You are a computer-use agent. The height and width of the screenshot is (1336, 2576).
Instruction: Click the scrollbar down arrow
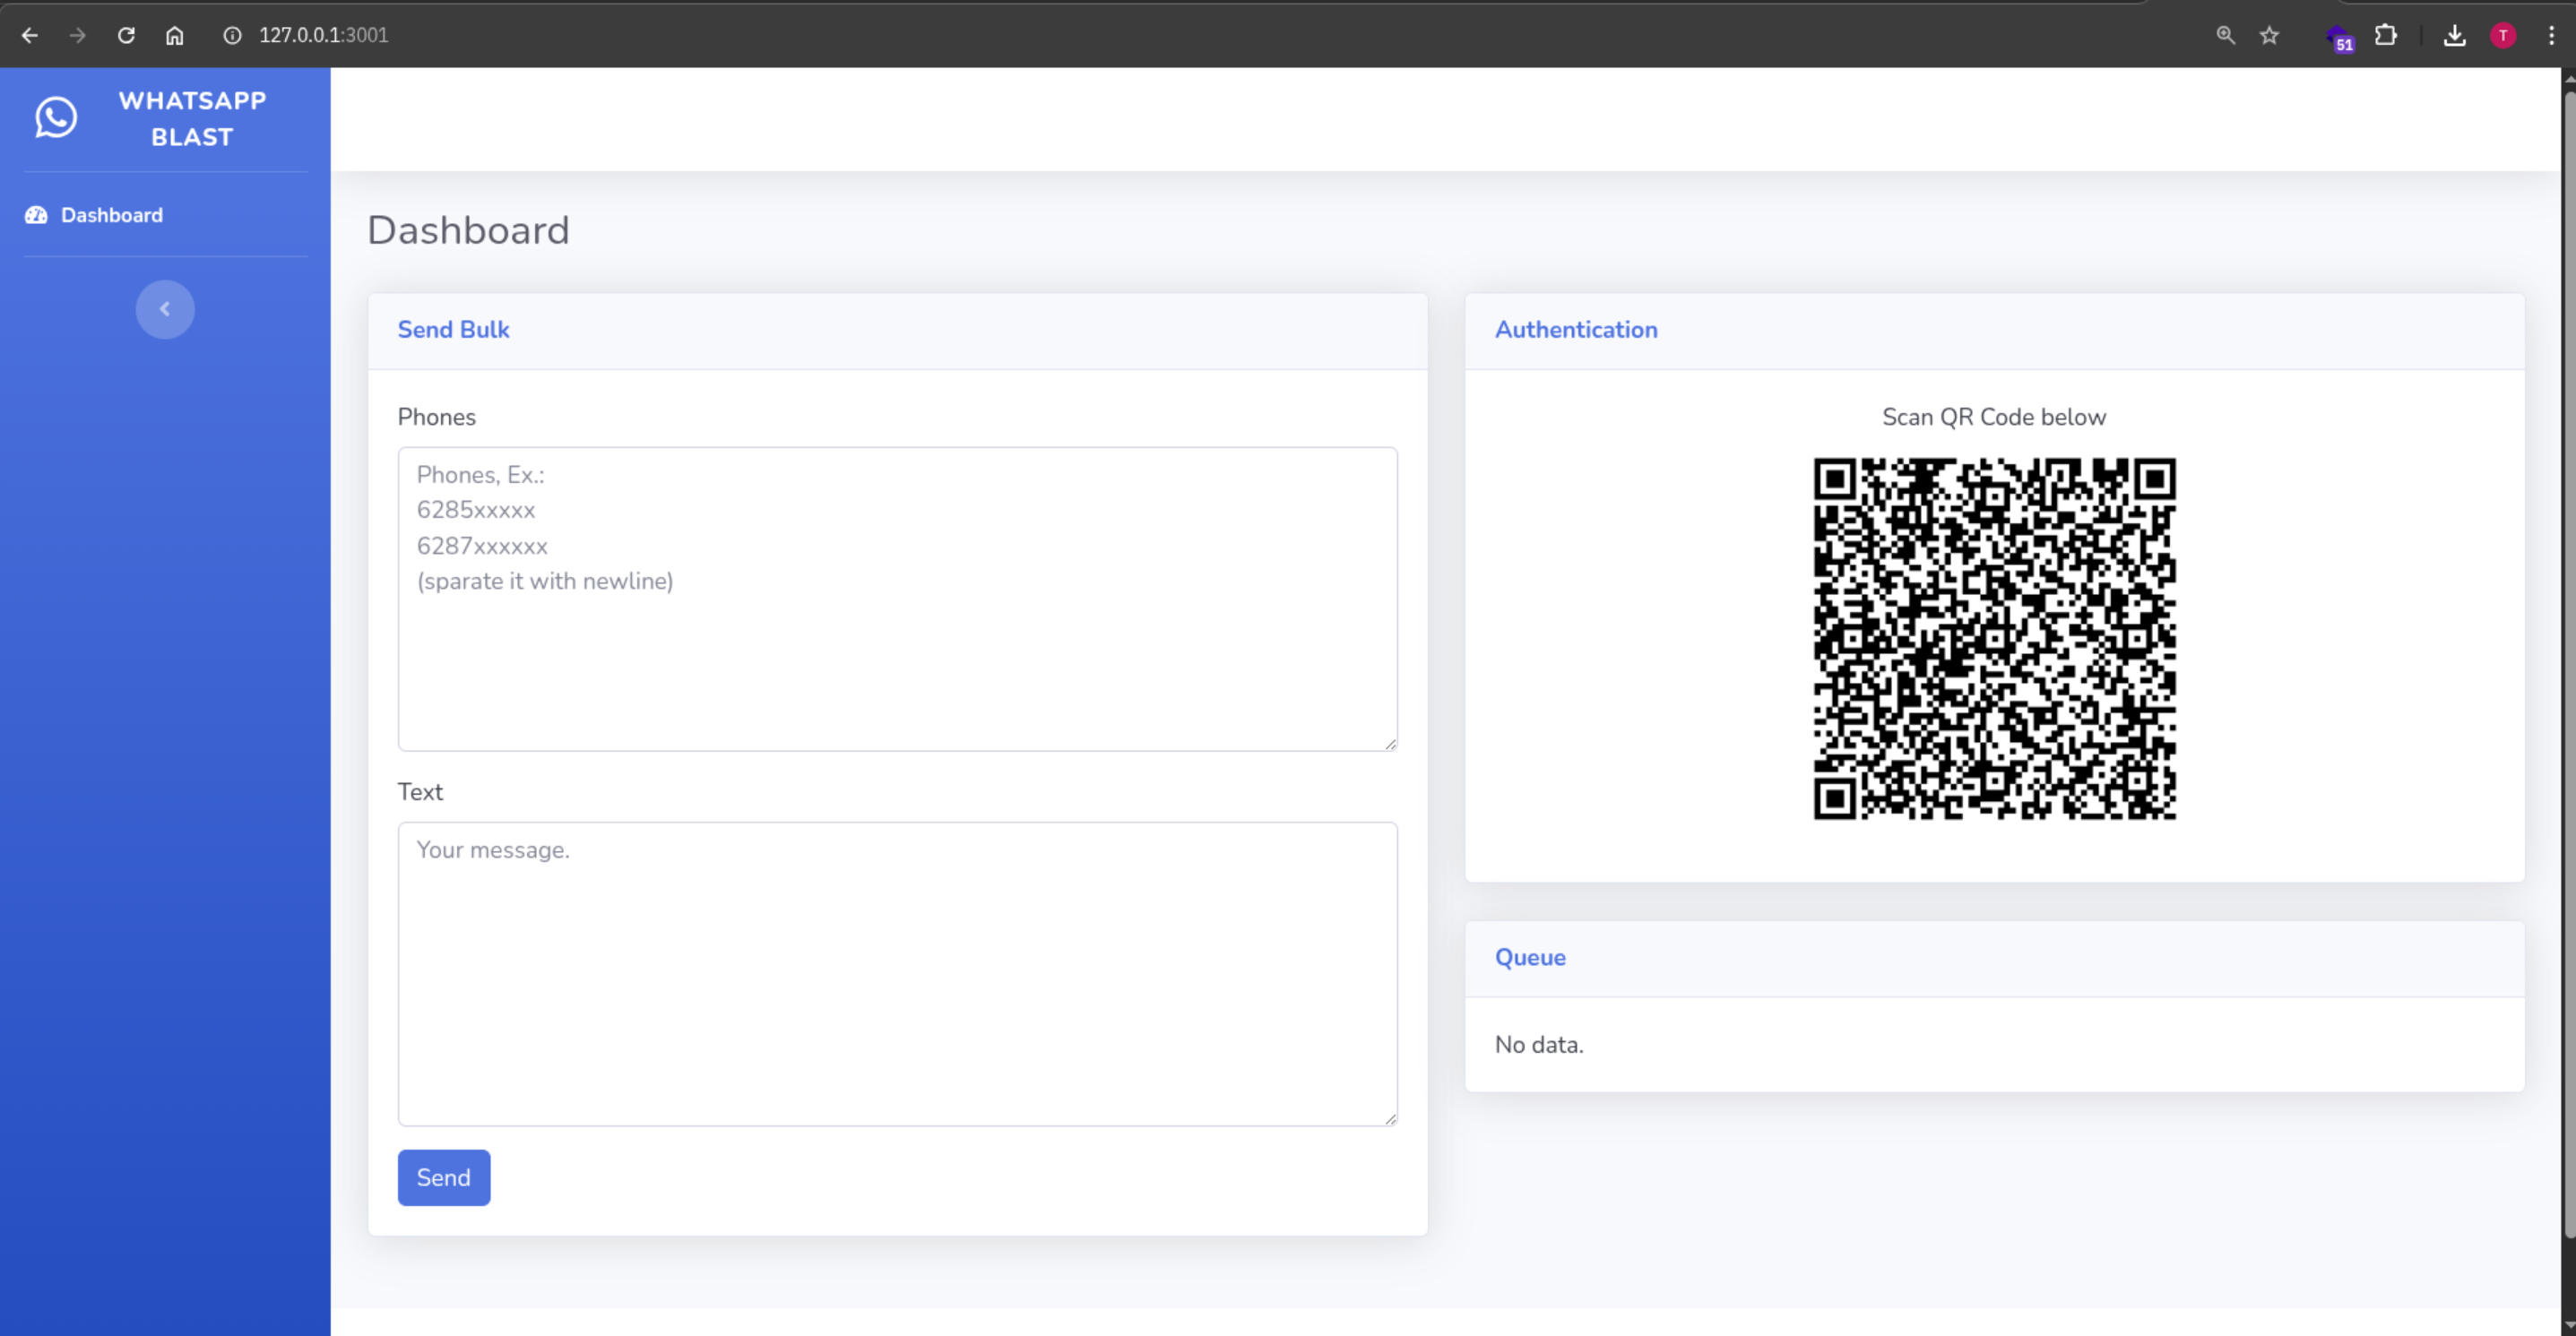click(2568, 1326)
